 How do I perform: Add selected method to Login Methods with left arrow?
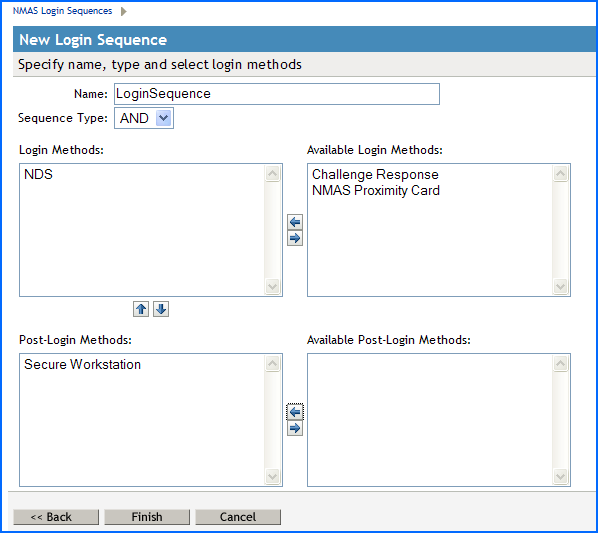click(x=295, y=222)
